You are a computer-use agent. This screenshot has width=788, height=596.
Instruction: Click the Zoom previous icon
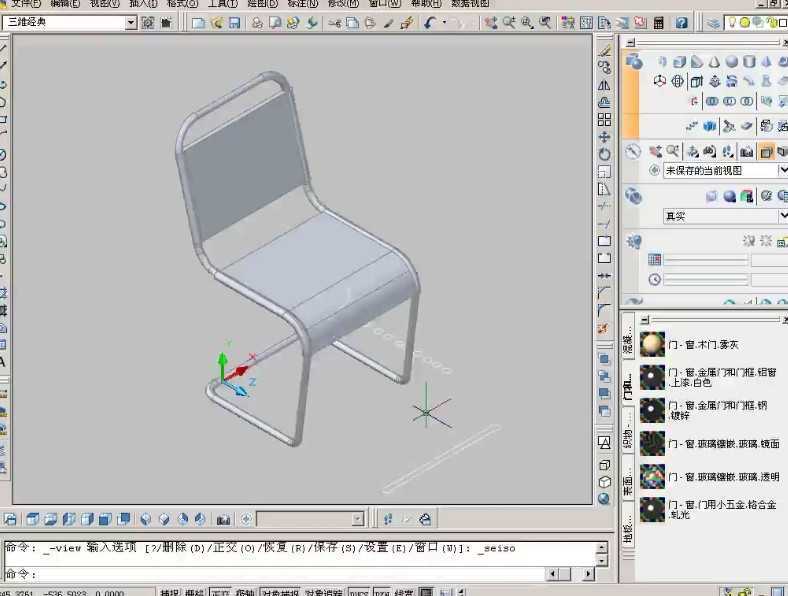pyautogui.click(x=545, y=23)
